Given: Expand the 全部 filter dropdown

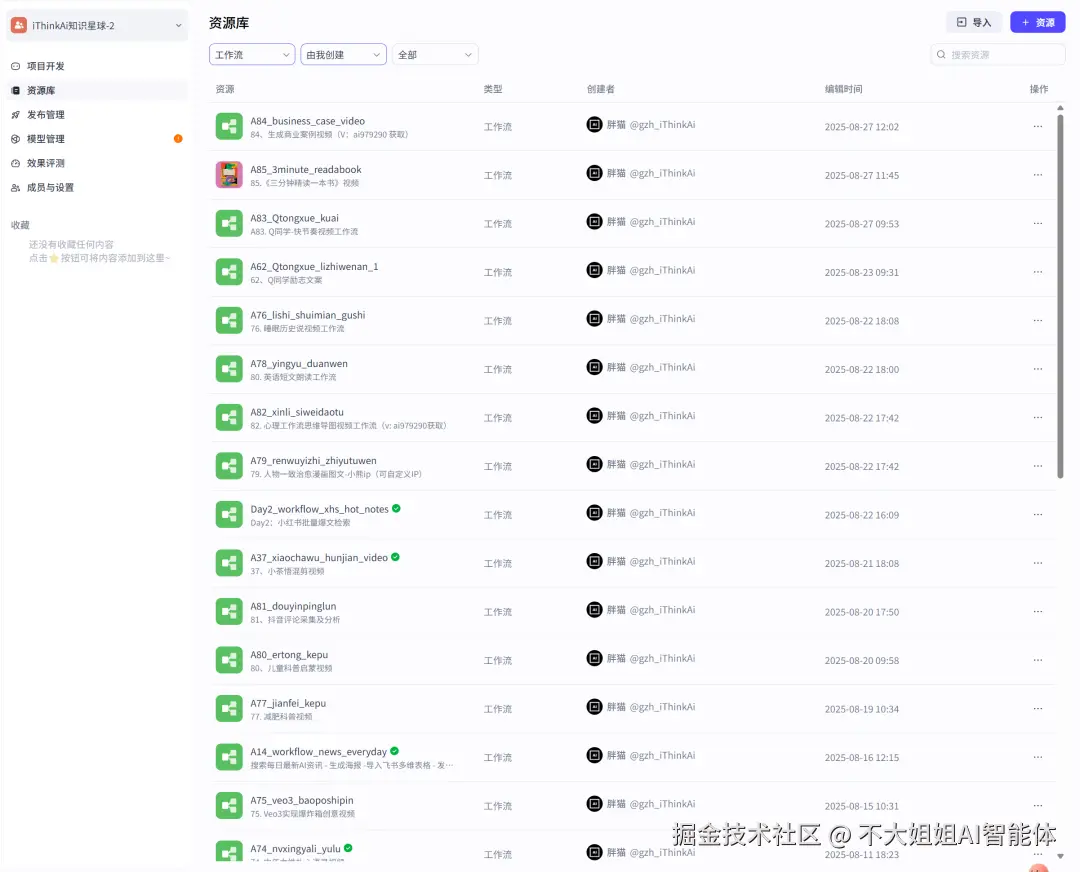Looking at the screenshot, I should click(x=434, y=54).
